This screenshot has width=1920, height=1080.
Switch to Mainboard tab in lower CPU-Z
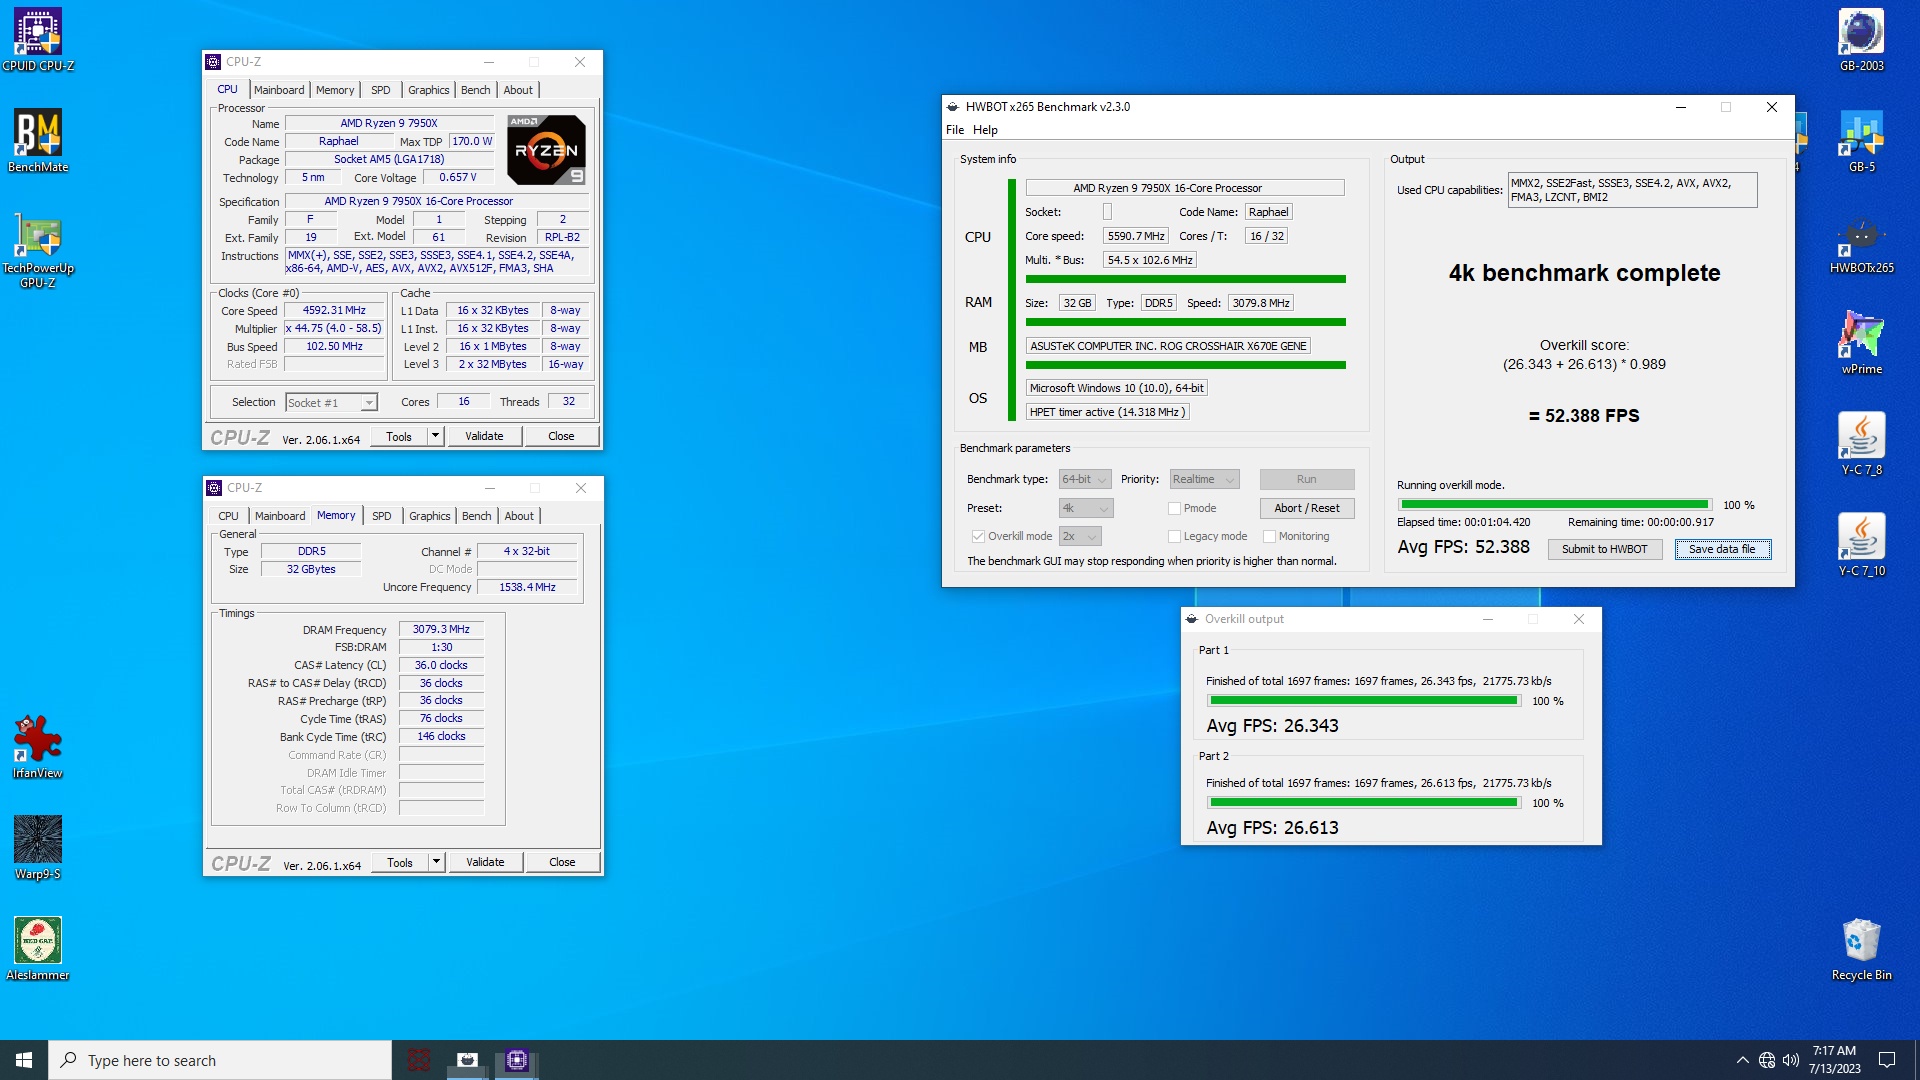[x=280, y=516]
